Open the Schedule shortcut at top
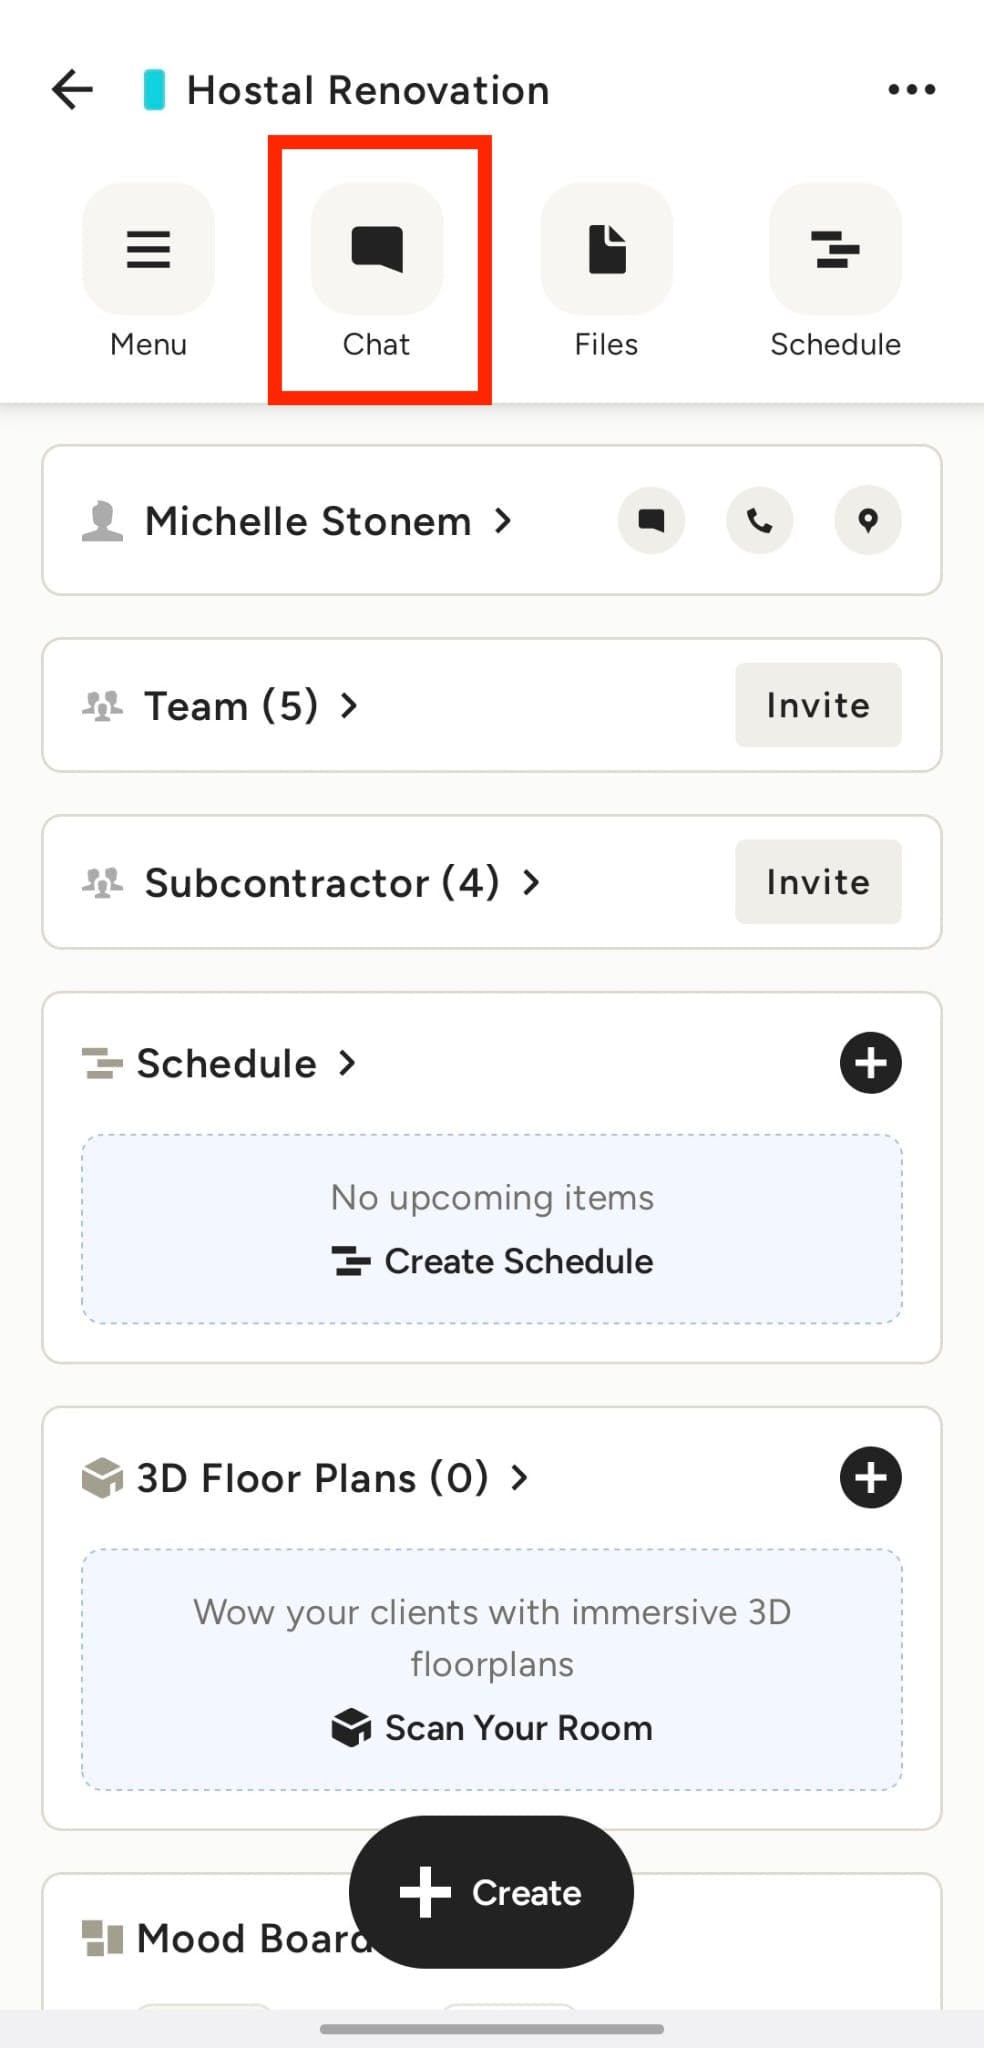 tap(835, 250)
